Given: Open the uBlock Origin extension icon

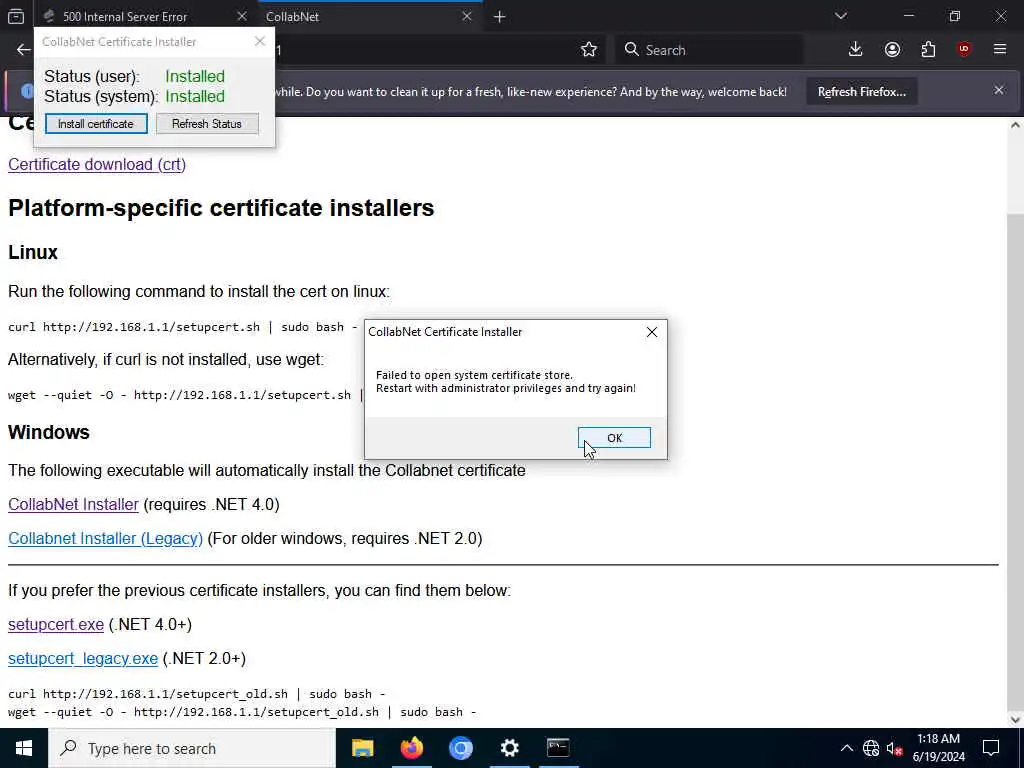Looking at the screenshot, I should (964, 50).
